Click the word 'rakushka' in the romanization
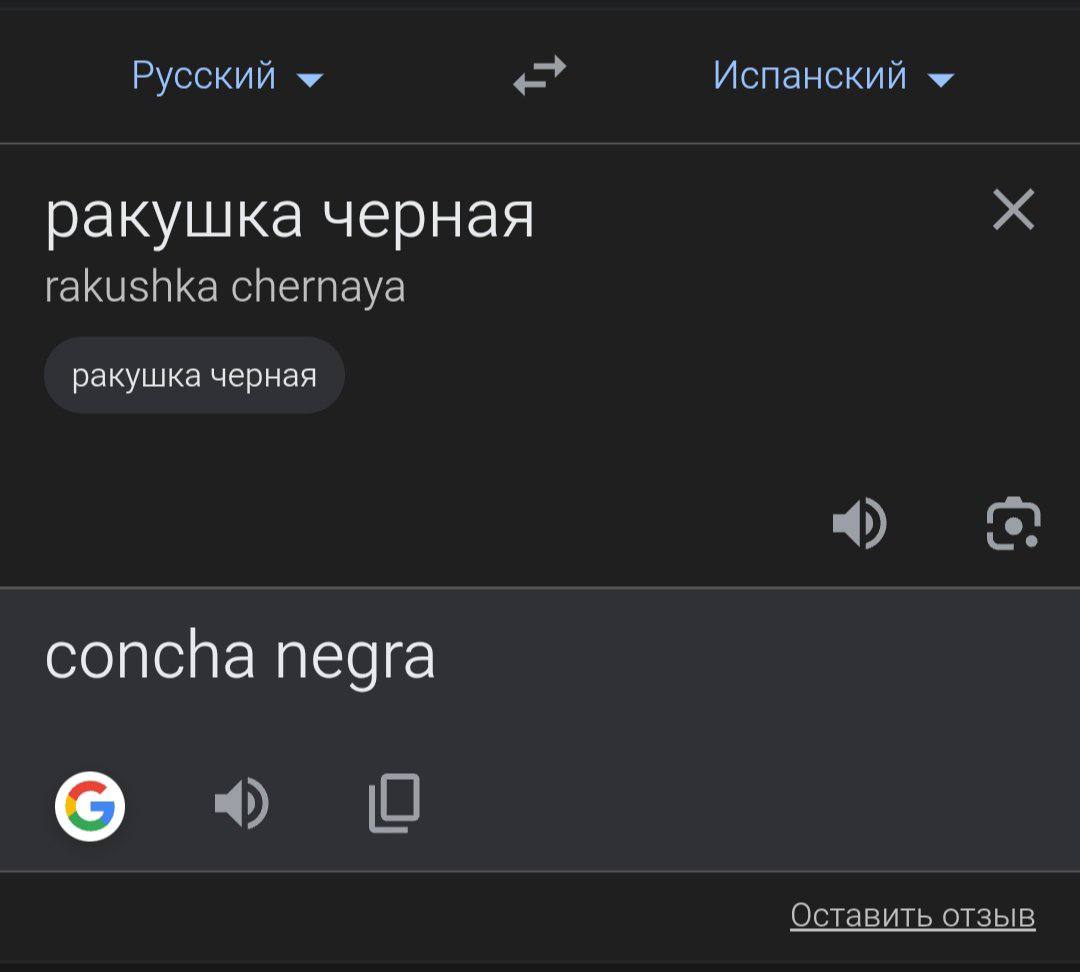1080x972 pixels. [131, 287]
